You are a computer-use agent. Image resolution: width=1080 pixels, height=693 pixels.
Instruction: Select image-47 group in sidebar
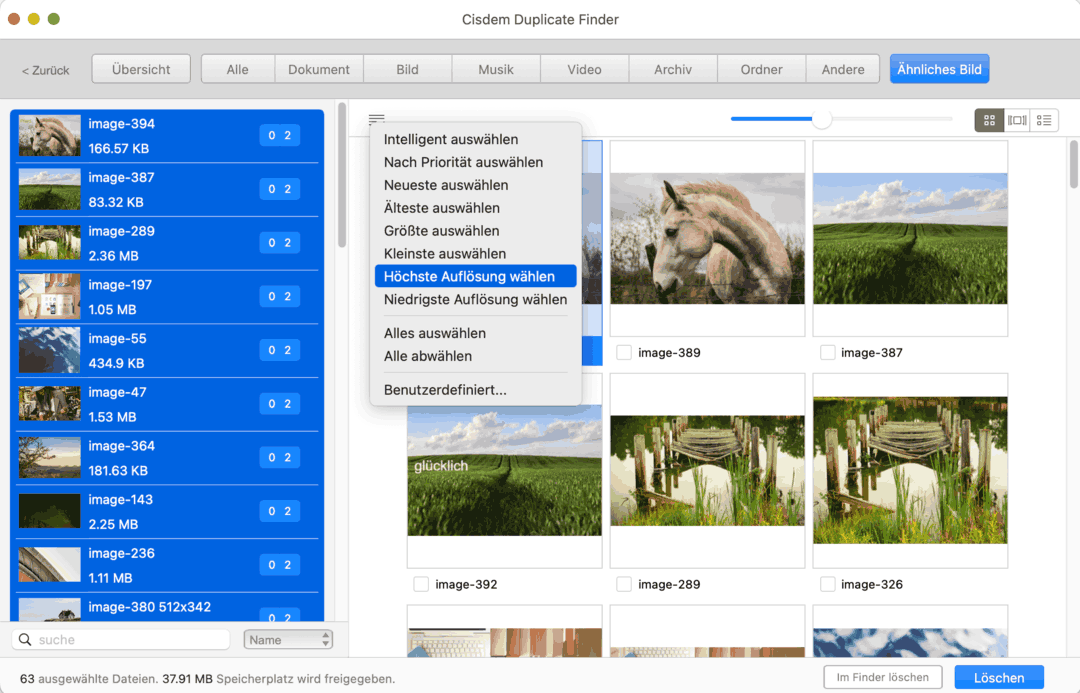pos(167,404)
